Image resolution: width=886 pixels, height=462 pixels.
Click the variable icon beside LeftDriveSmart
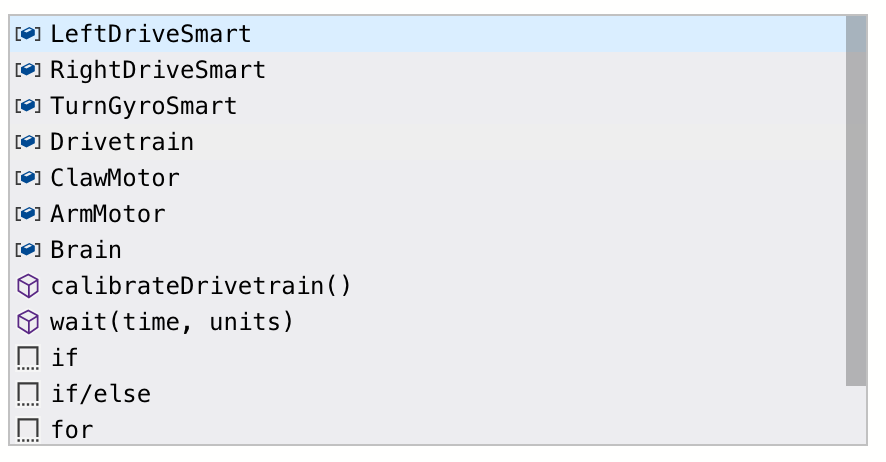point(28,34)
